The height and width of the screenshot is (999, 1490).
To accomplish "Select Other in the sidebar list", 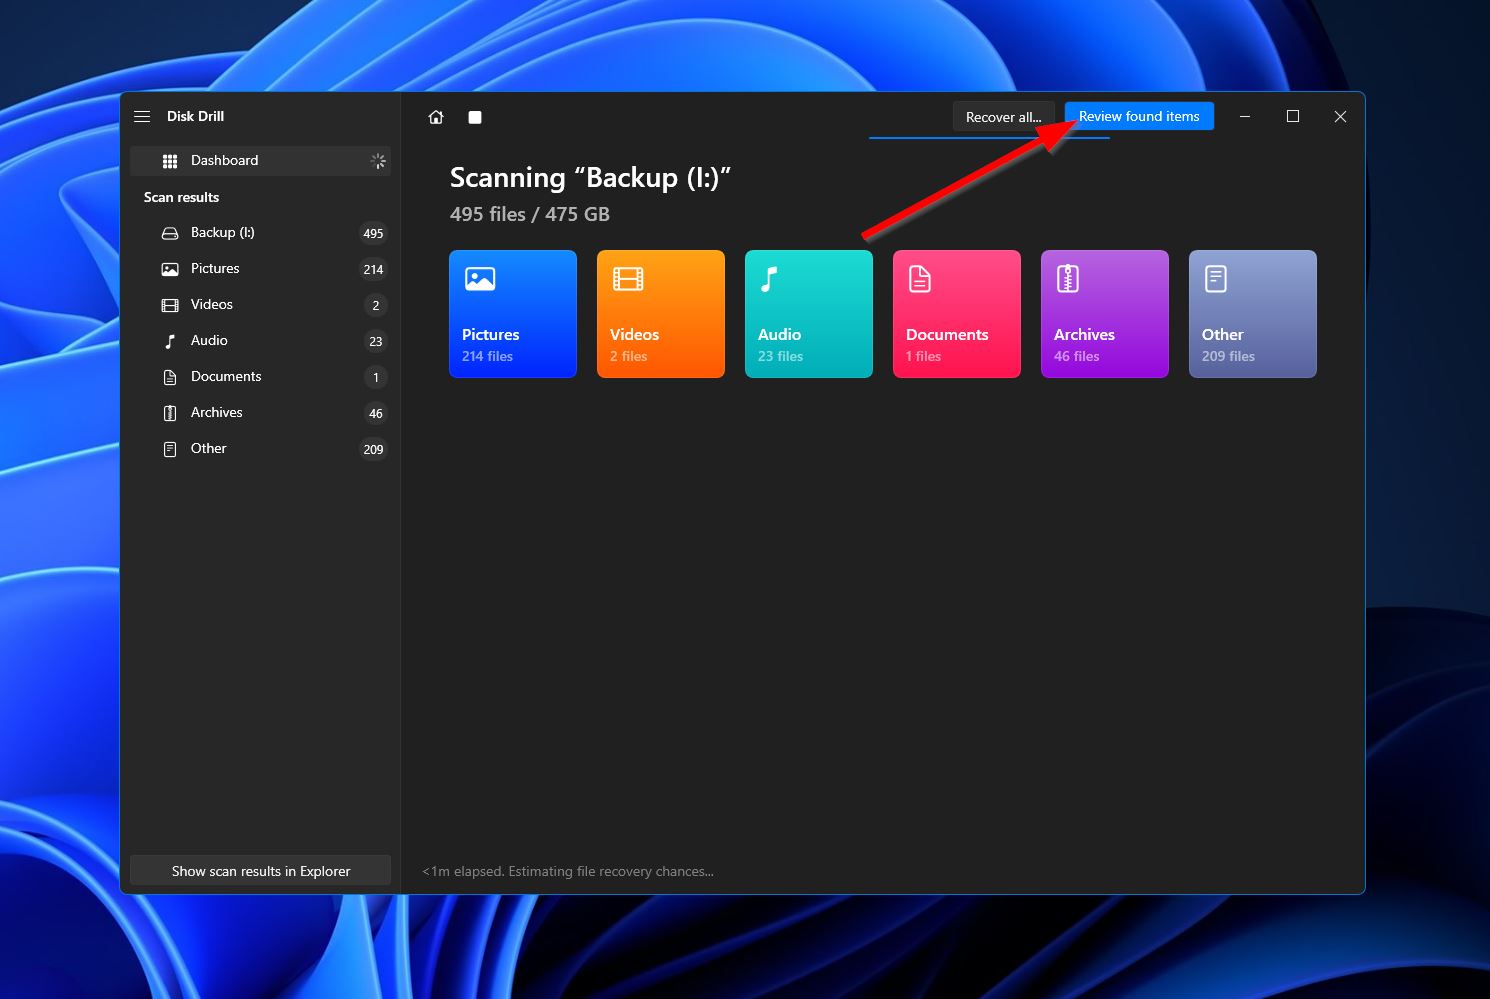I will pyautogui.click(x=260, y=449).
